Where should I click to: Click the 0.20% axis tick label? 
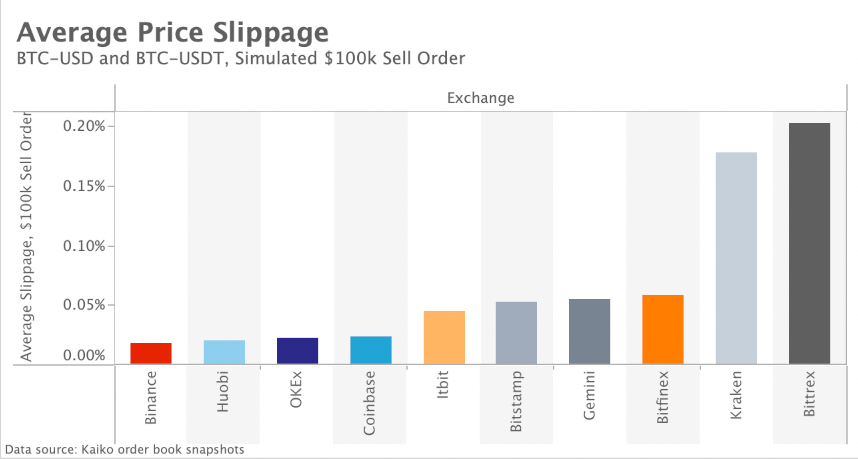tap(84, 126)
